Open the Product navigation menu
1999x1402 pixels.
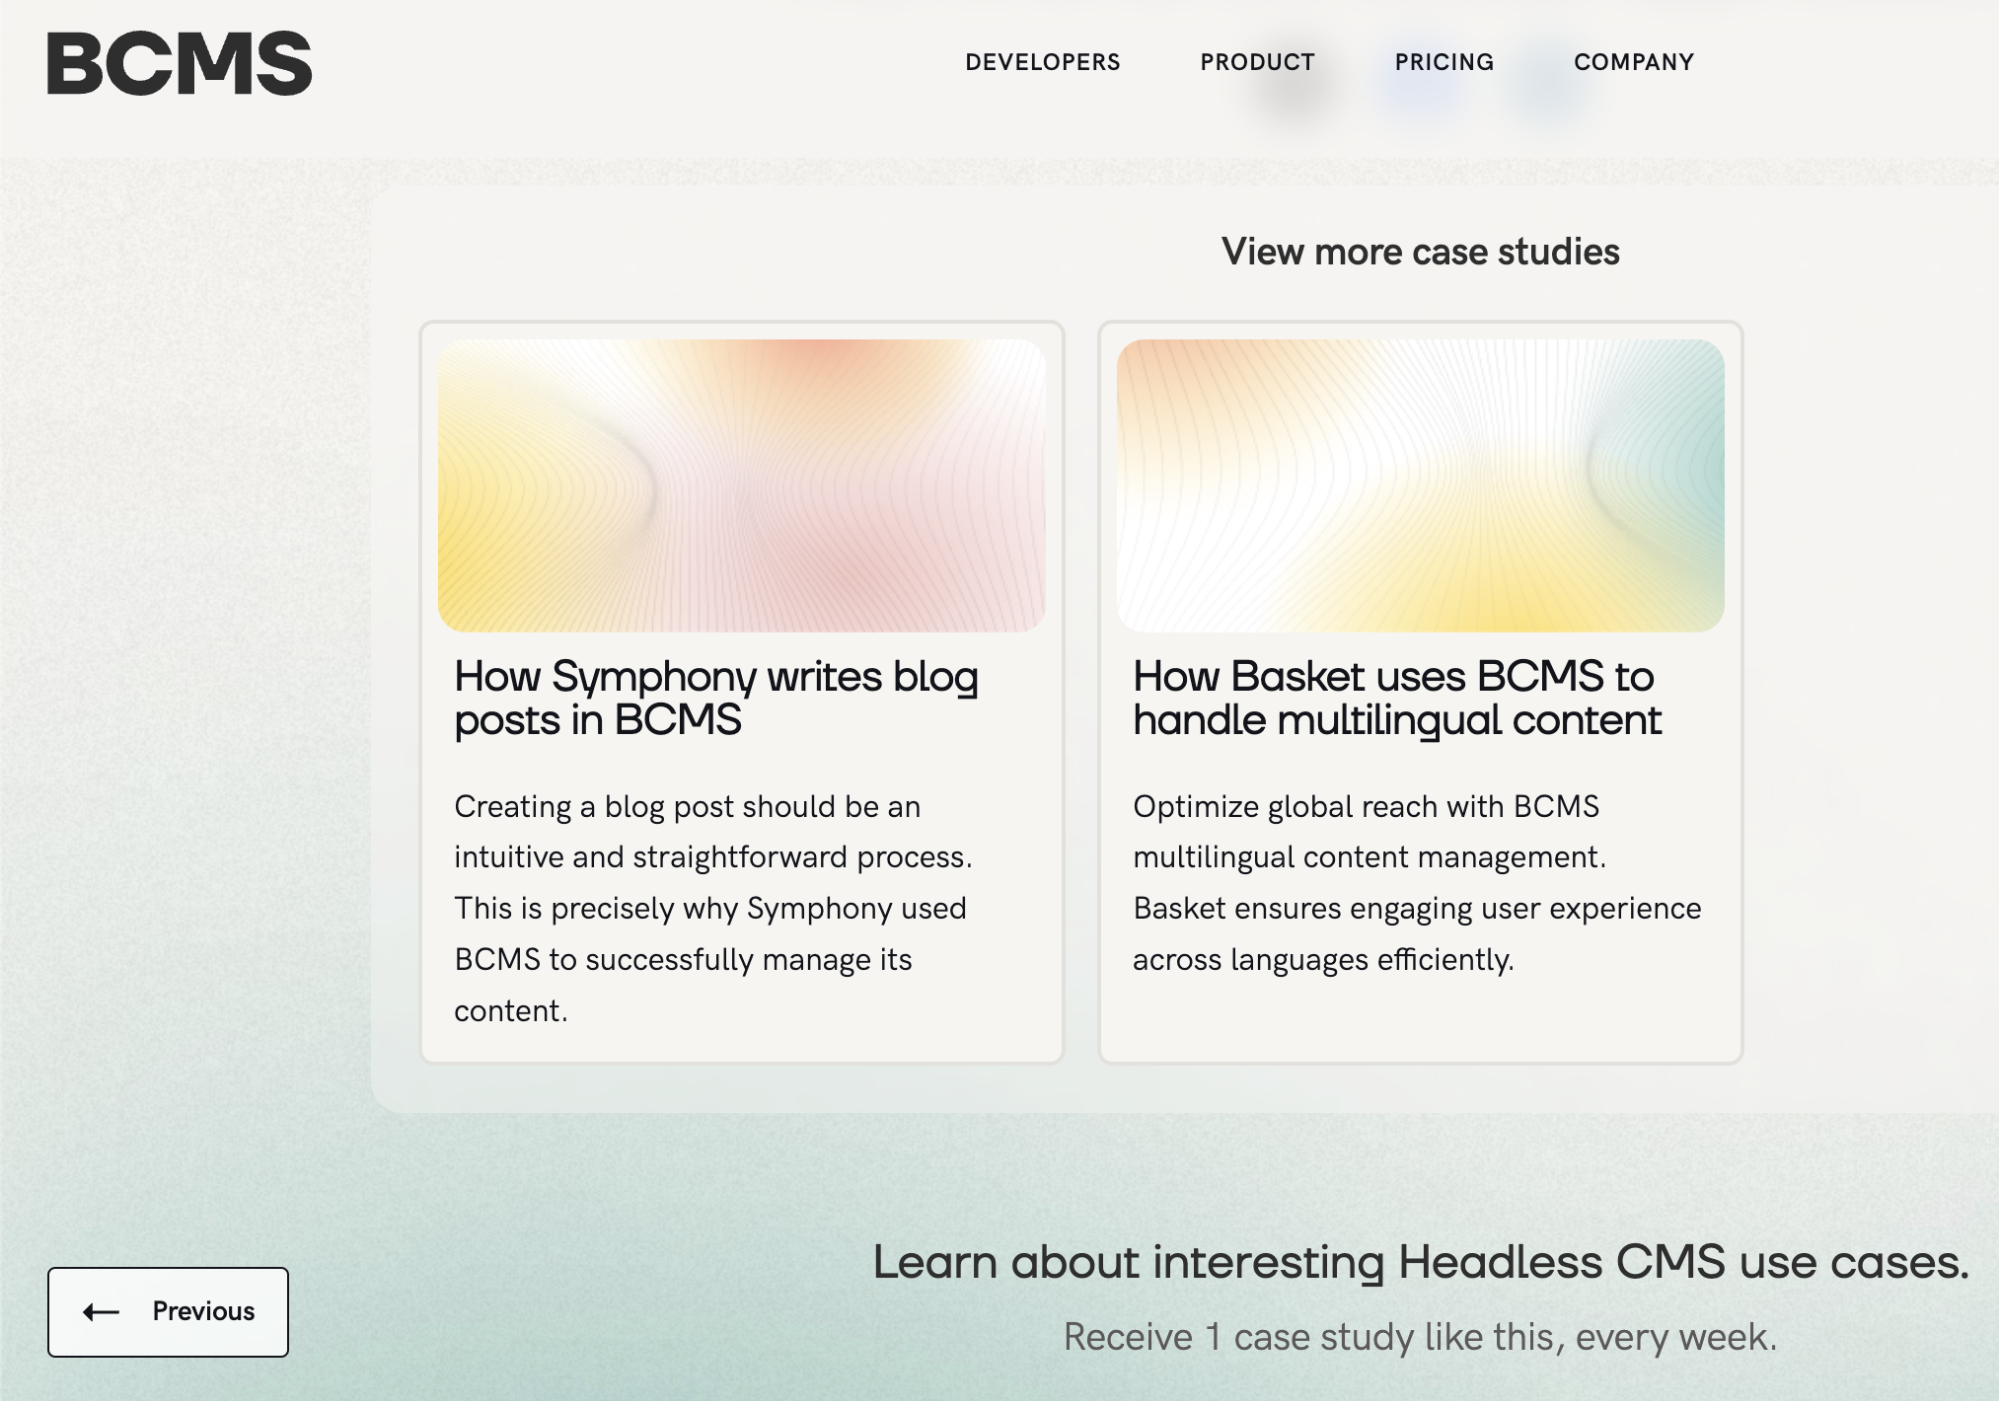click(1257, 62)
